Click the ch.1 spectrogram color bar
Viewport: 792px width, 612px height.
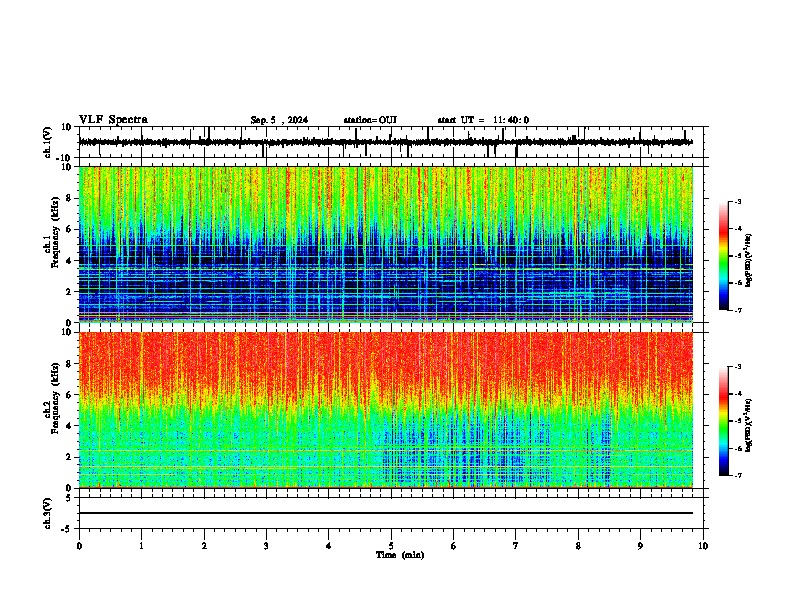click(x=723, y=256)
